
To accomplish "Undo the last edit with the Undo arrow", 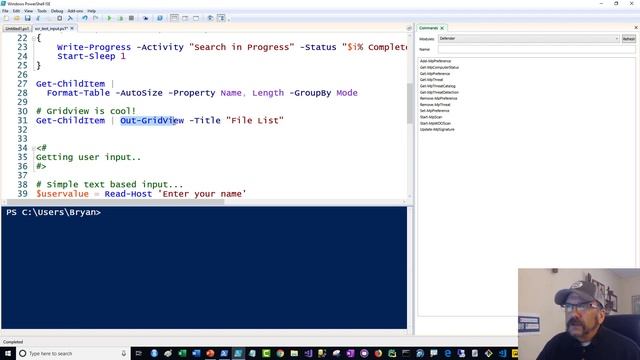I will pos(84,18).
